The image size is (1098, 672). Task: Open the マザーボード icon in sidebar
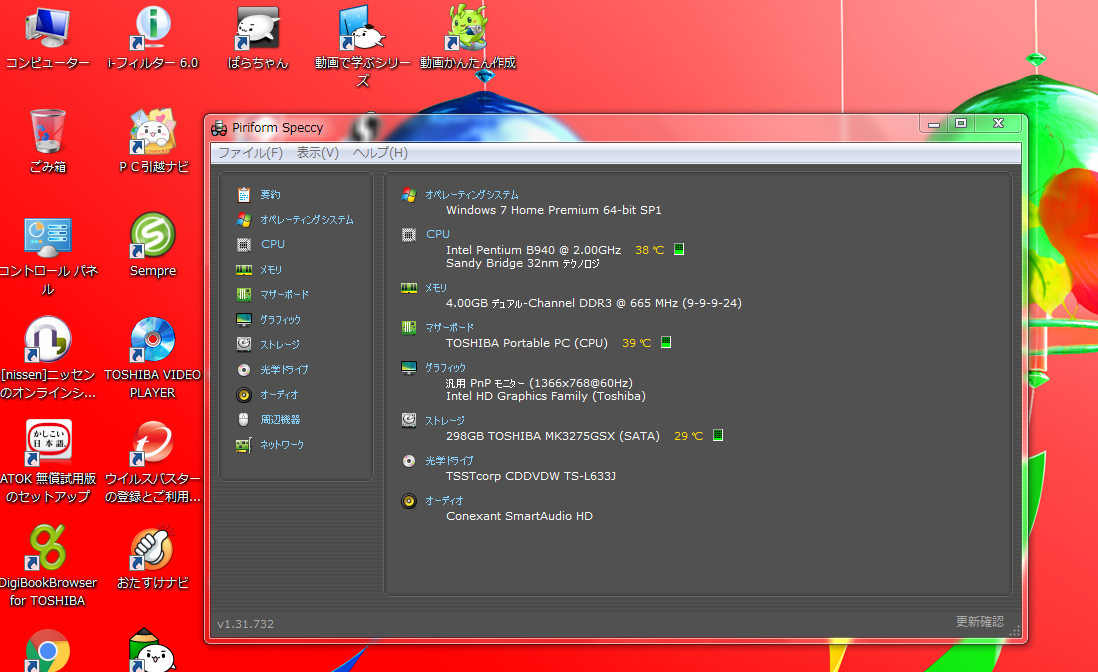tap(244, 295)
